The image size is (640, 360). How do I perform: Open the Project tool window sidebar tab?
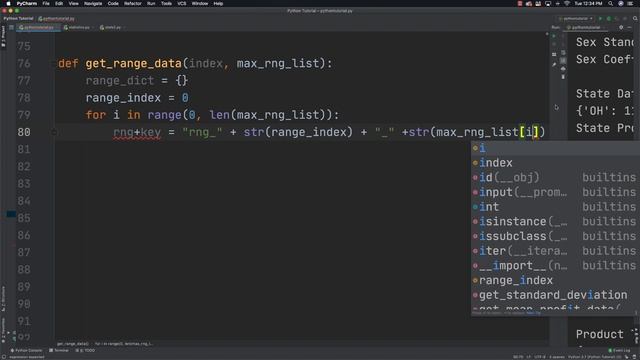tap(3, 37)
